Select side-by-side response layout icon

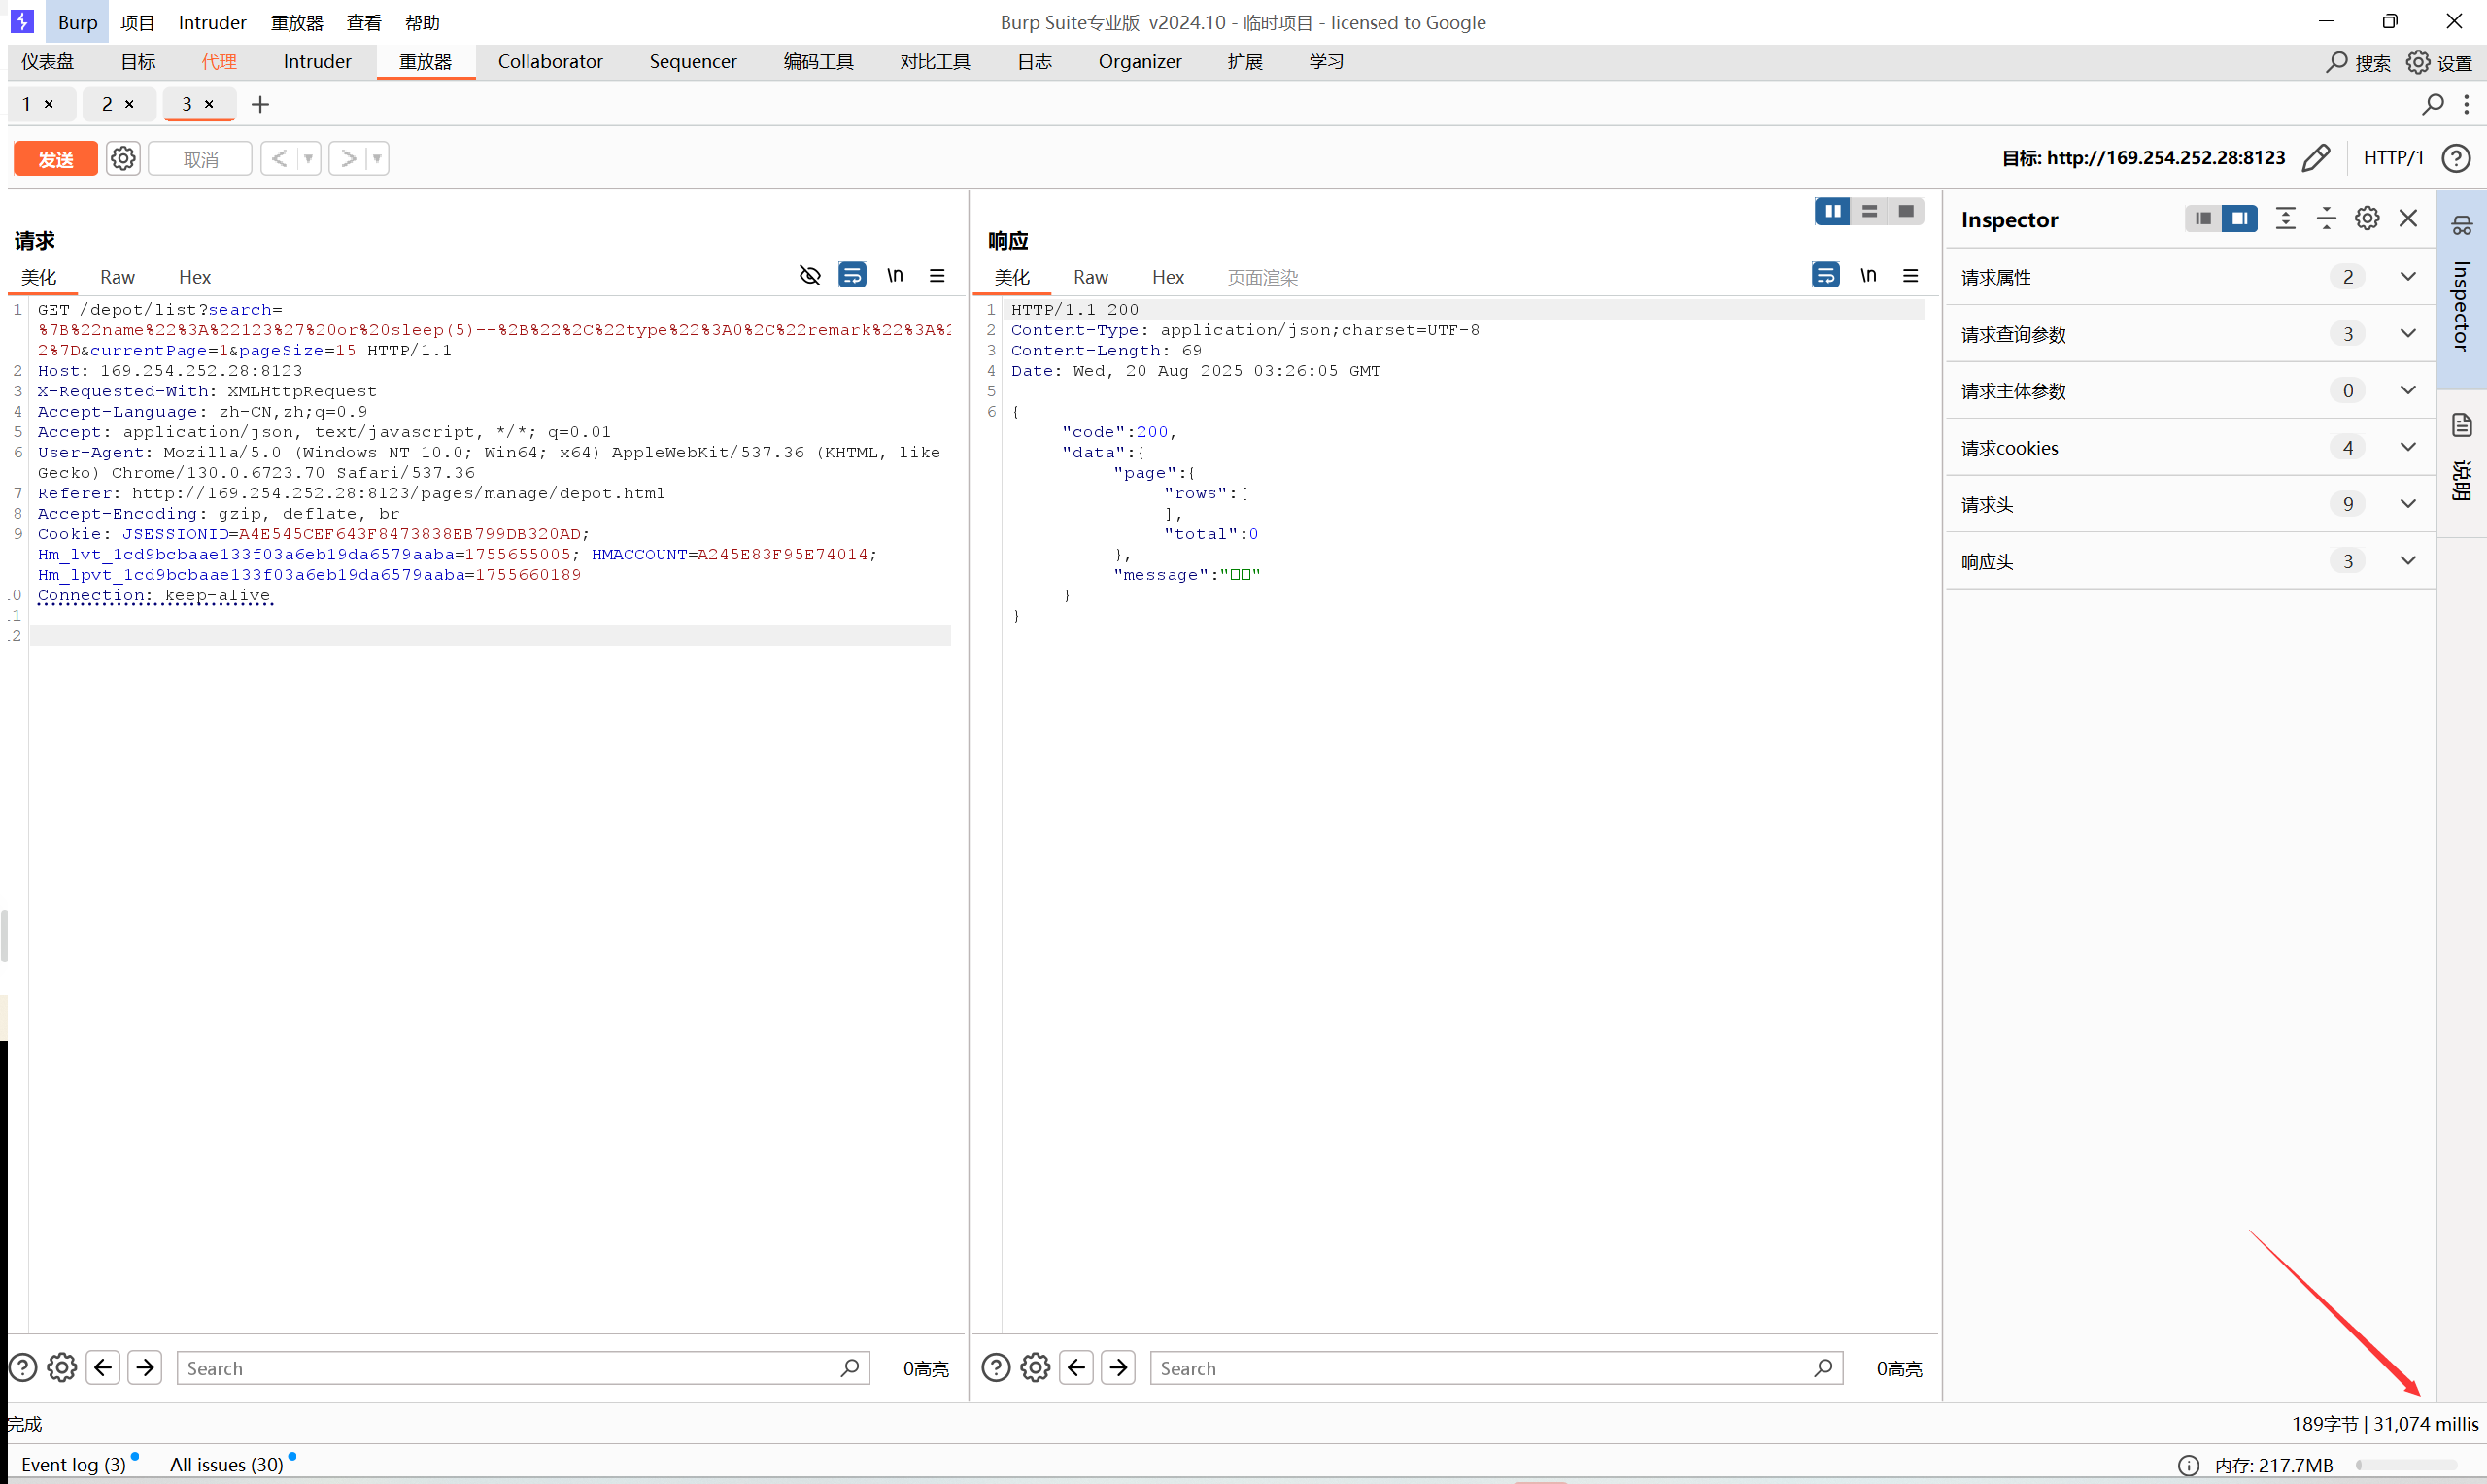(x=1832, y=211)
